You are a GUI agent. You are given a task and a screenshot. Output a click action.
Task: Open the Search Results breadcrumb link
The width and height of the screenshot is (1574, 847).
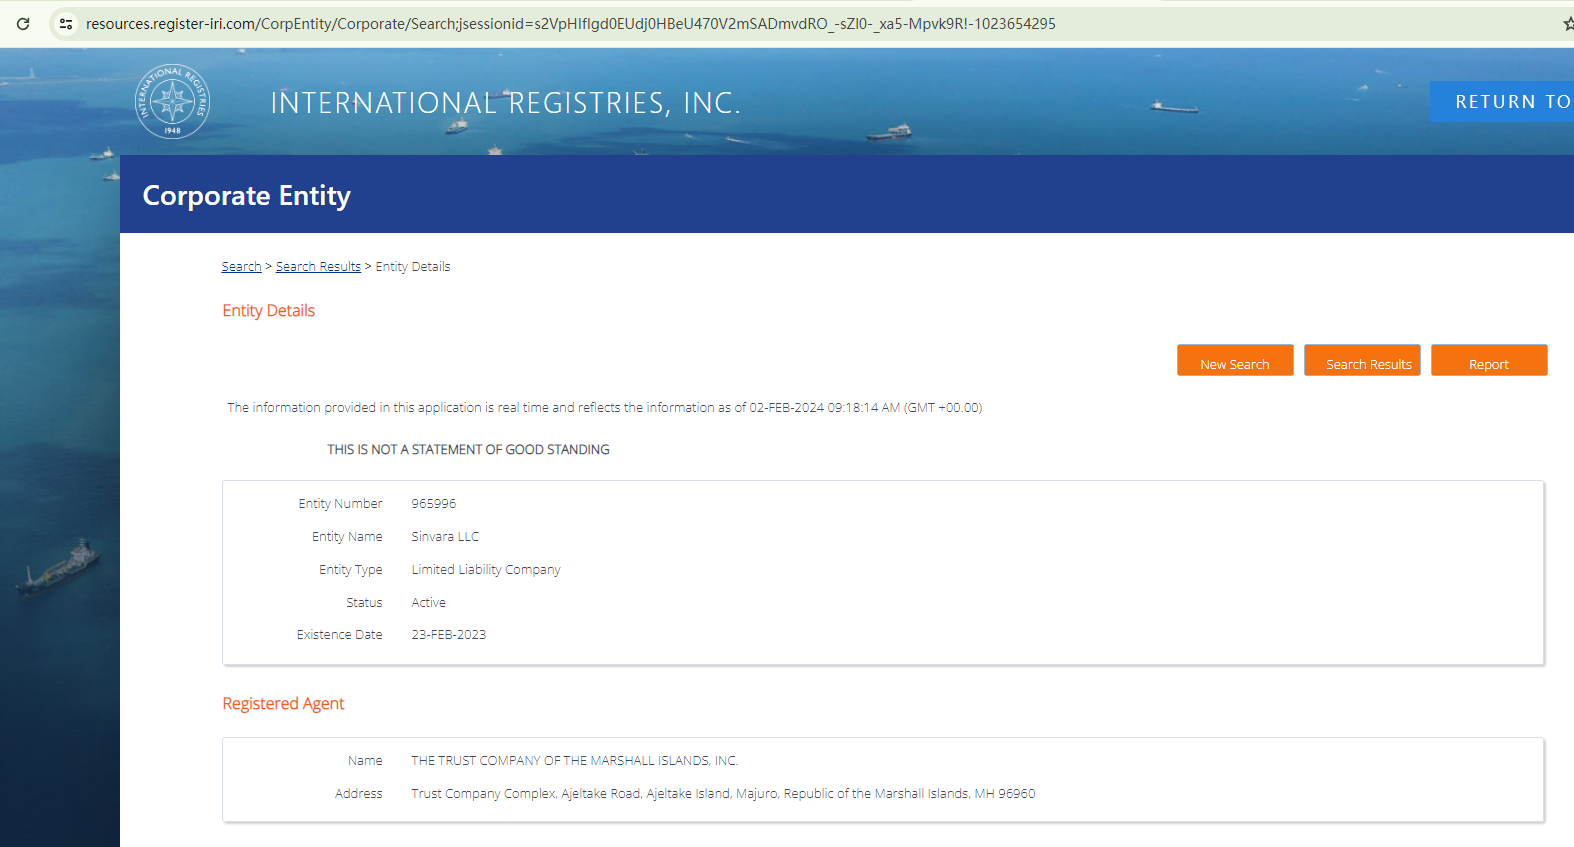click(x=318, y=267)
